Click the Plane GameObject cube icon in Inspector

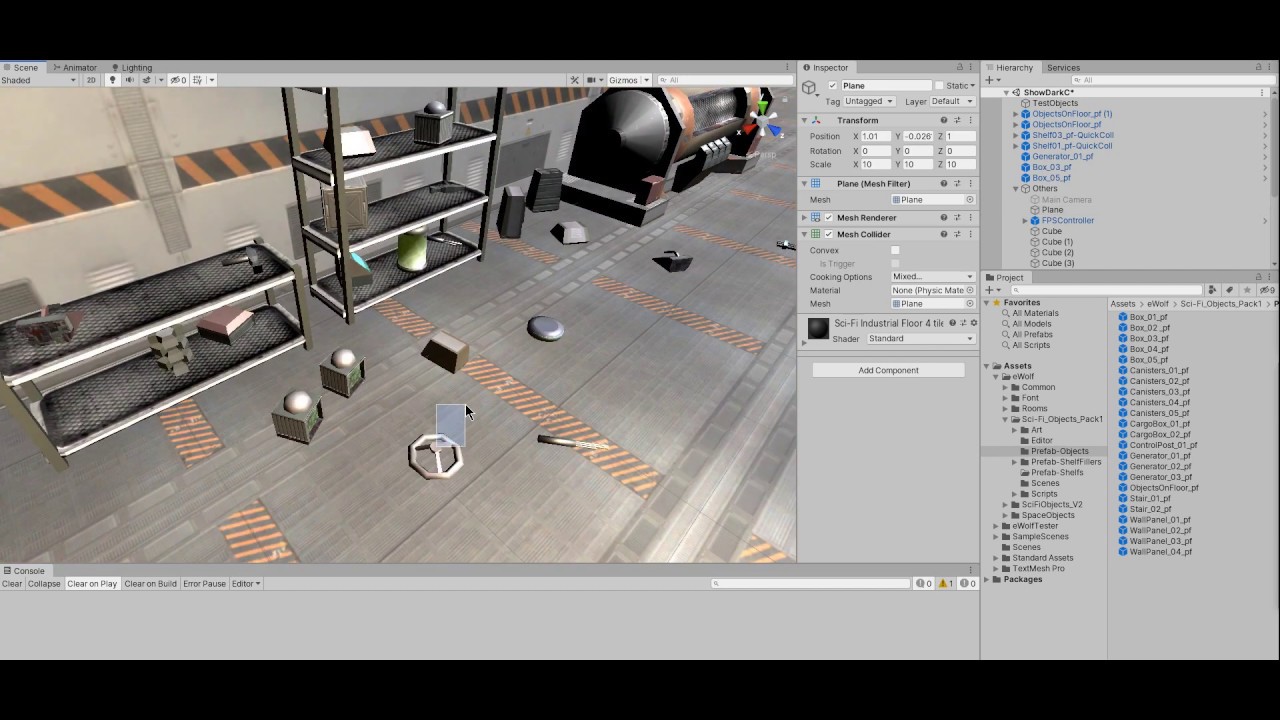tap(810, 89)
